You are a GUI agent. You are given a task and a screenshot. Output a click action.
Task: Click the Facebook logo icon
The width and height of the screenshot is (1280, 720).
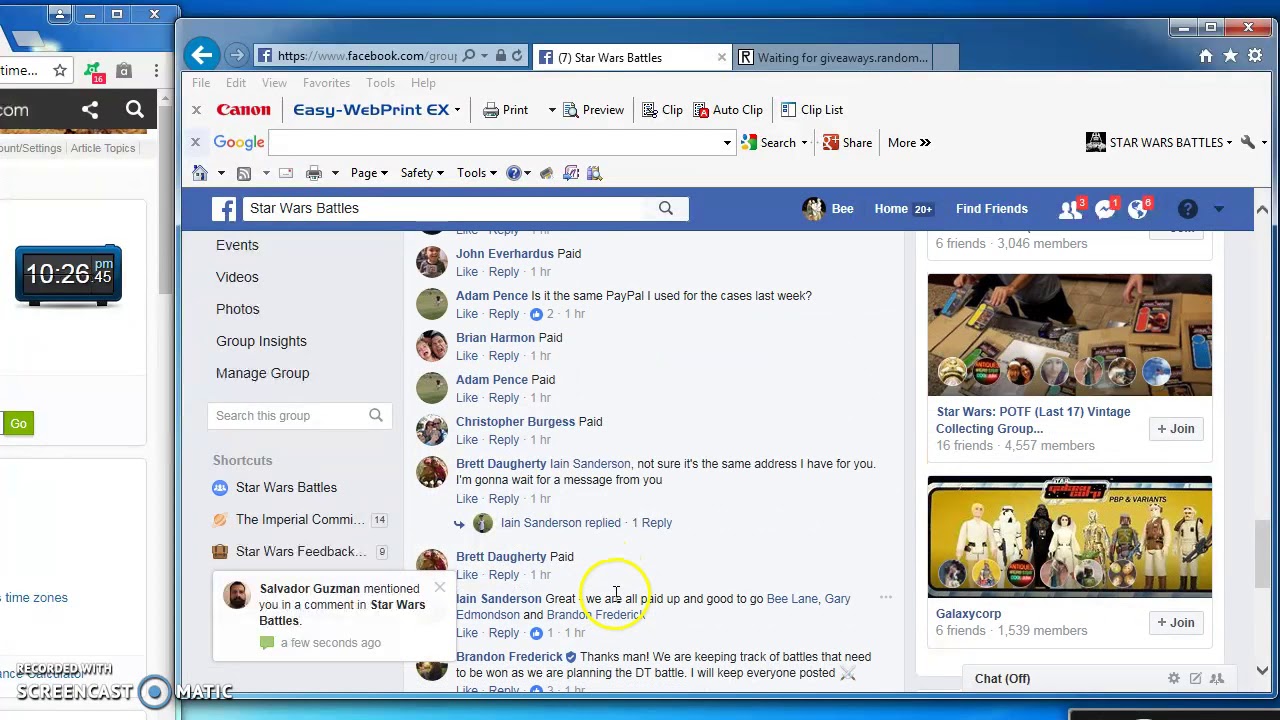225,208
